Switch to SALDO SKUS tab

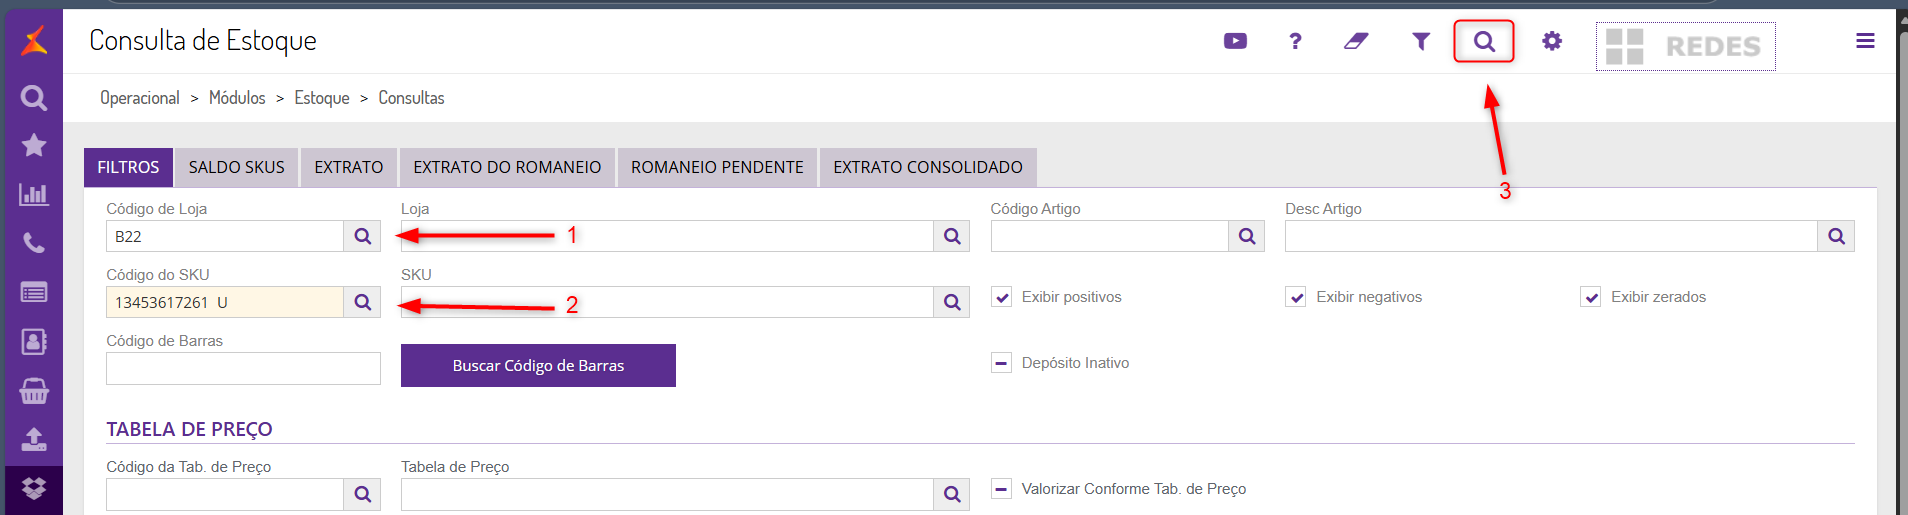(x=237, y=167)
